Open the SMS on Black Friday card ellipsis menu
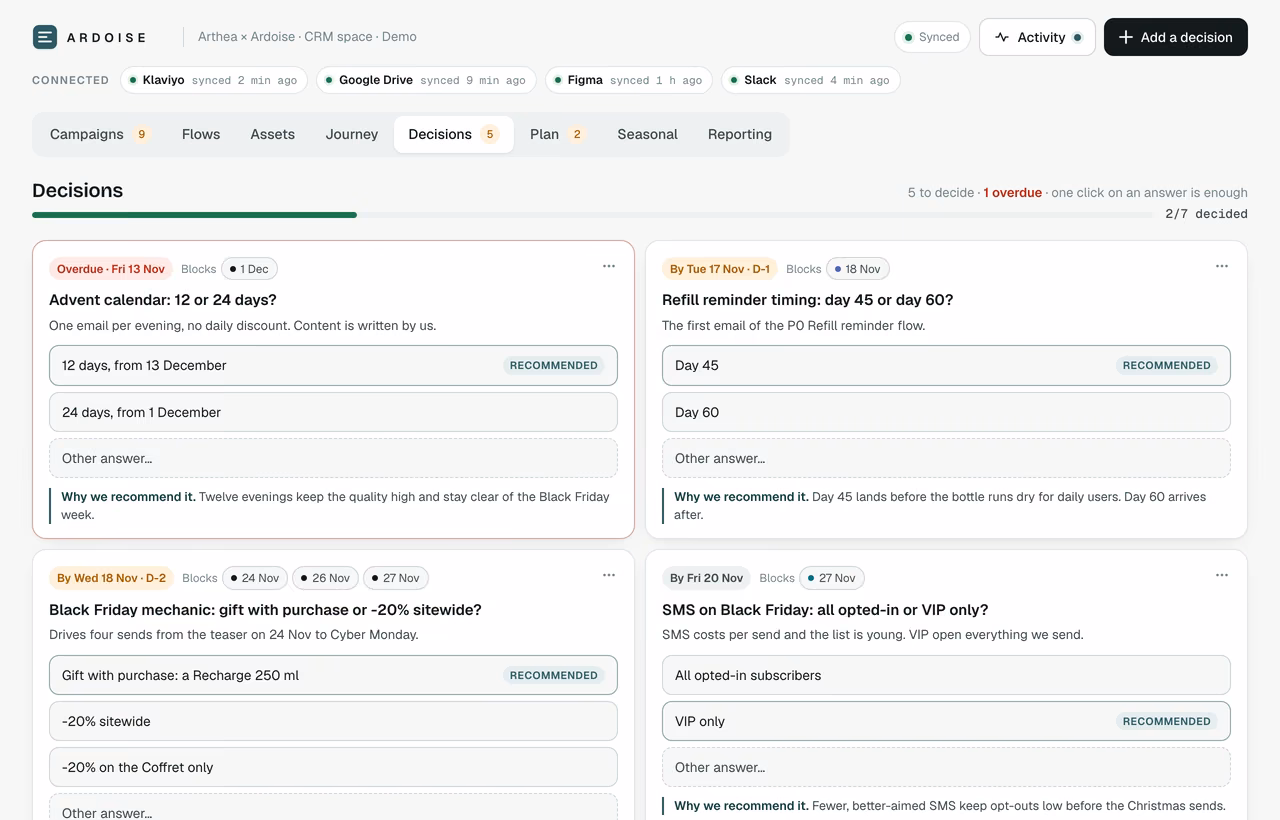 click(x=1222, y=575)
